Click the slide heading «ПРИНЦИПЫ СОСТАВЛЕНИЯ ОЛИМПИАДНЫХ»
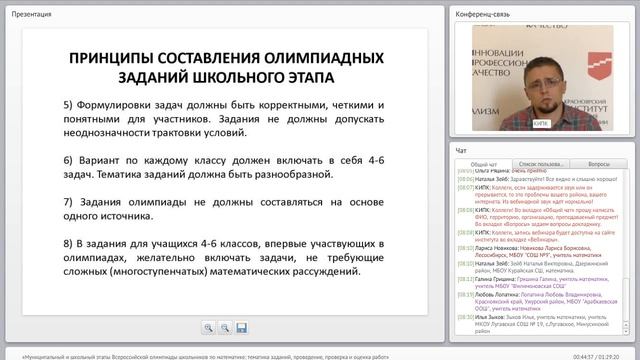 point(227,58)
